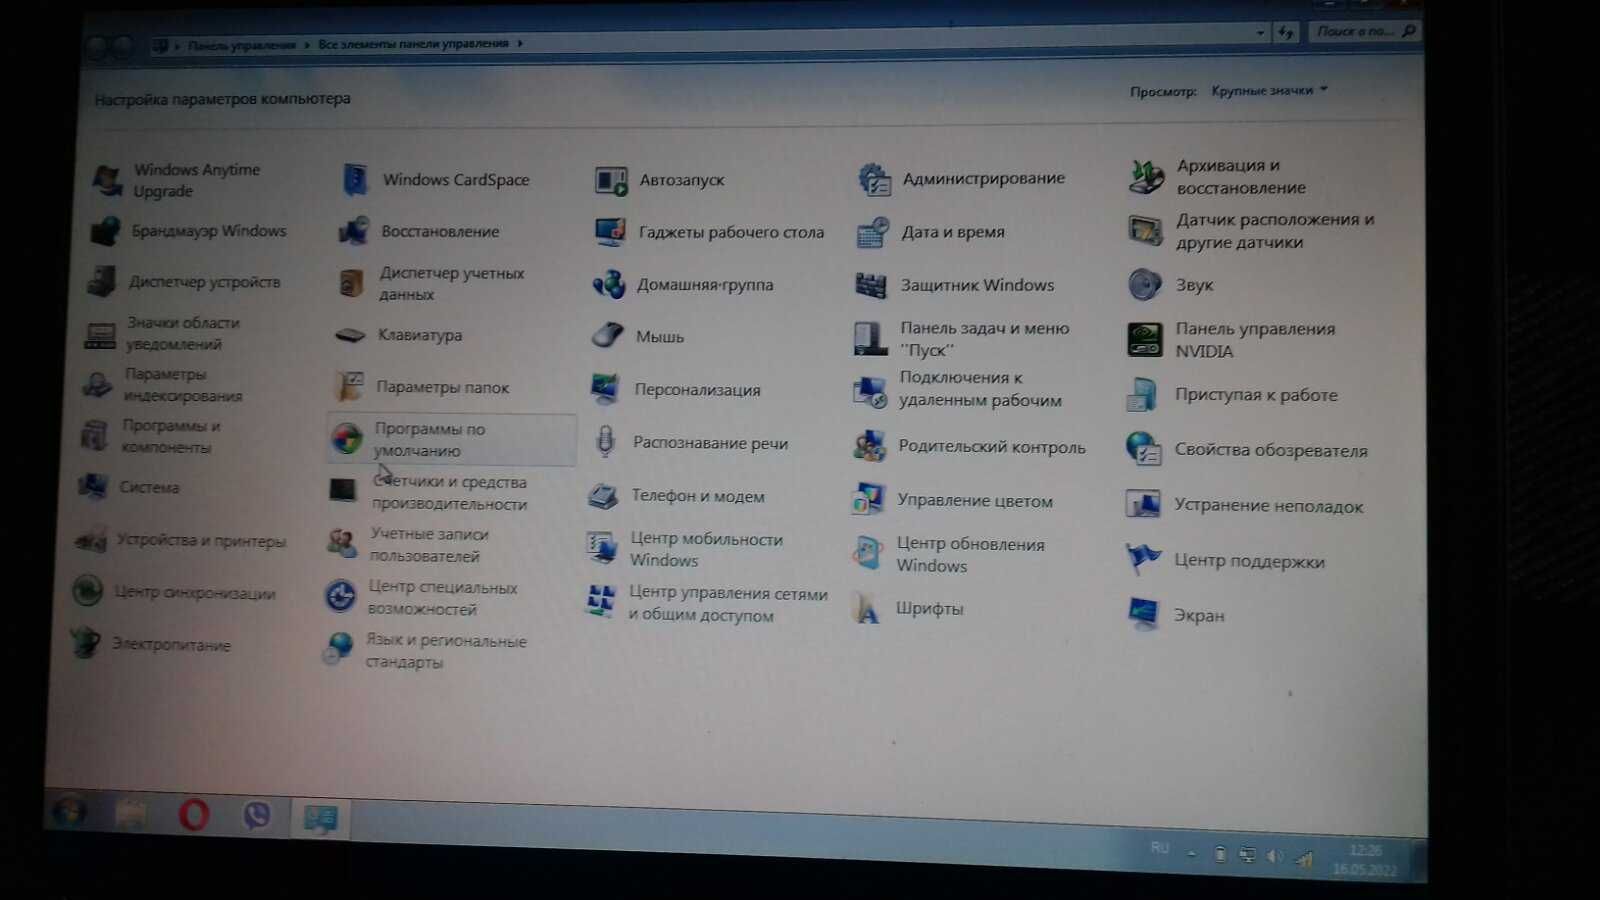Expand the address bar history dropdown arrow
Screen dimensions: 1600x900
coord(1260,33)
